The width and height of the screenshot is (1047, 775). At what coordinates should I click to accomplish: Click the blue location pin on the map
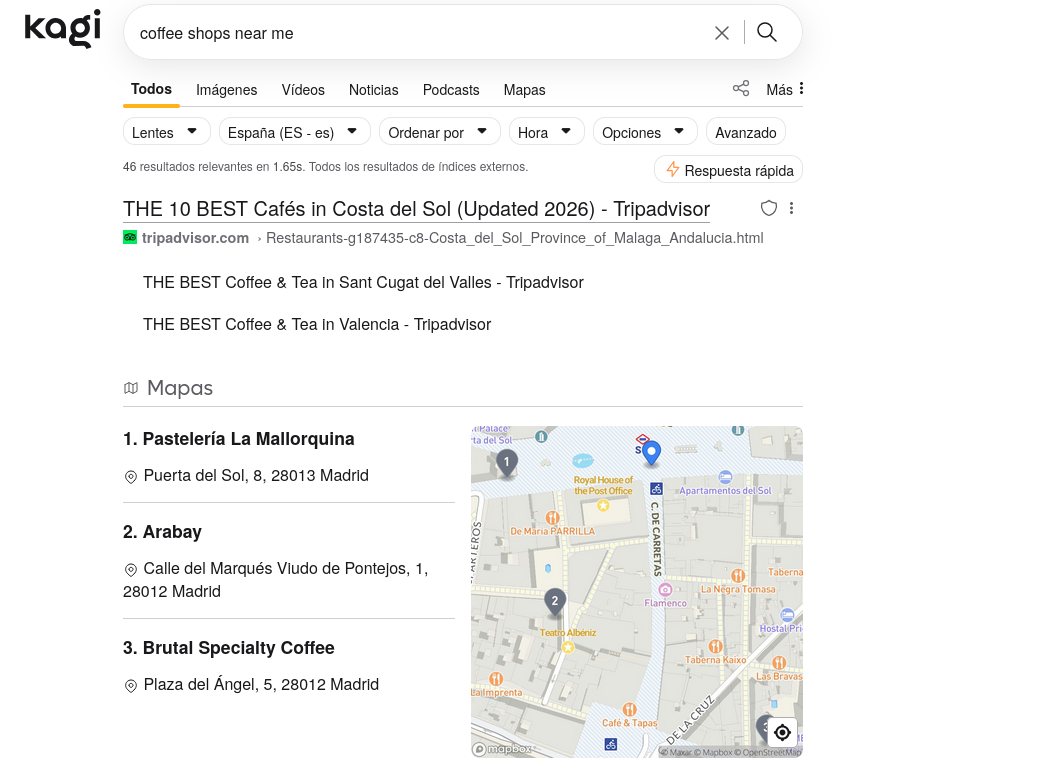point(651,453)
